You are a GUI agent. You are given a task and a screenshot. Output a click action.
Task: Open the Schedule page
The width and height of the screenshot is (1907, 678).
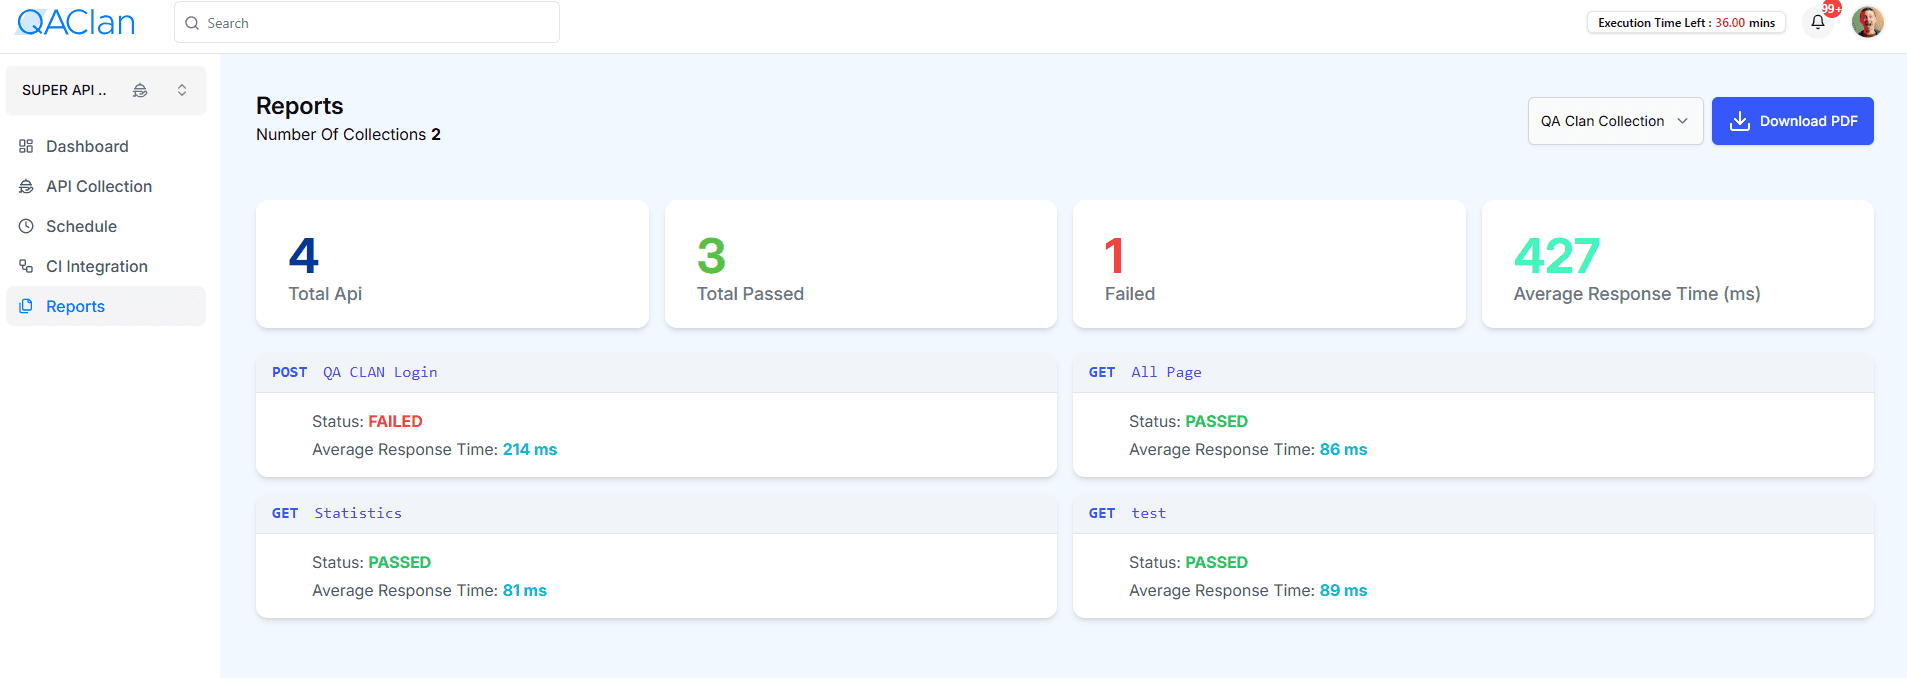(x=106, y=226)
